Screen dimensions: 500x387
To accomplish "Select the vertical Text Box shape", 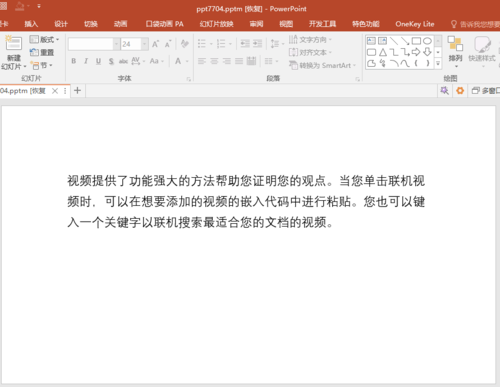I will pyautogui.click(x=382, y=41).
